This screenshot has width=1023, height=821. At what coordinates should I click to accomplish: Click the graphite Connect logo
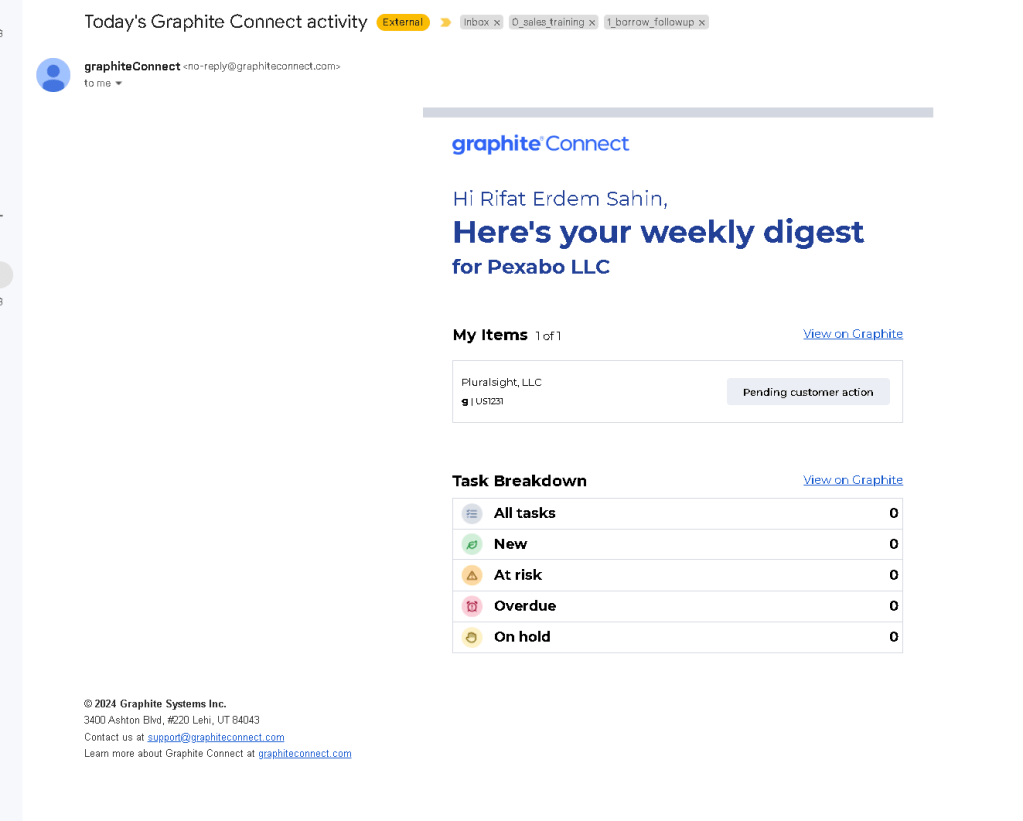point(540,144)
